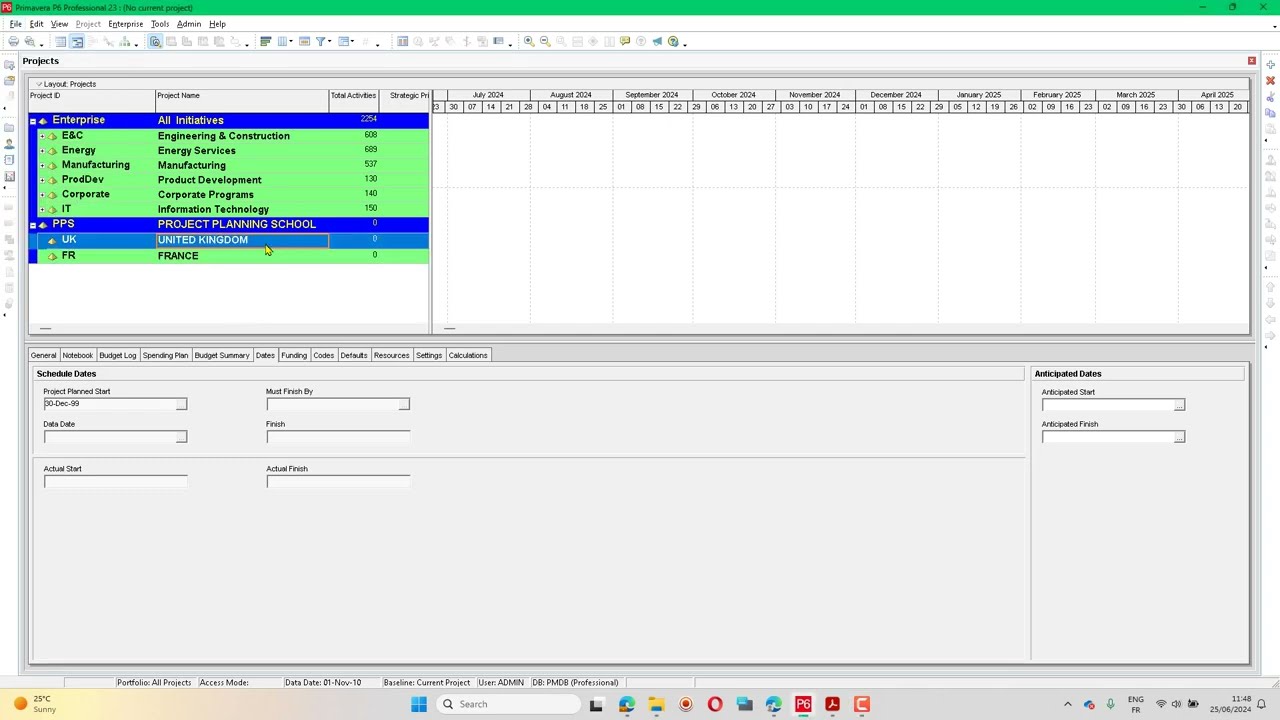
Task: Click the red Delete X icon
Action: [x=1270, y=81]
